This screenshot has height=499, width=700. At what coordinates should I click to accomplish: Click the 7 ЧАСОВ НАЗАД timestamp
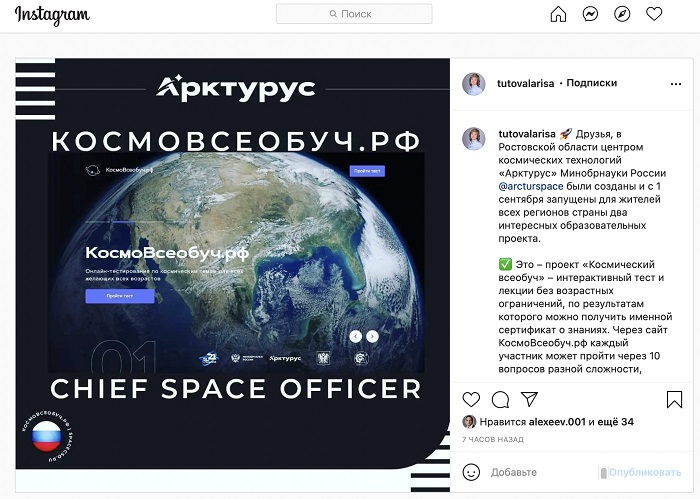tap(493, 440)
